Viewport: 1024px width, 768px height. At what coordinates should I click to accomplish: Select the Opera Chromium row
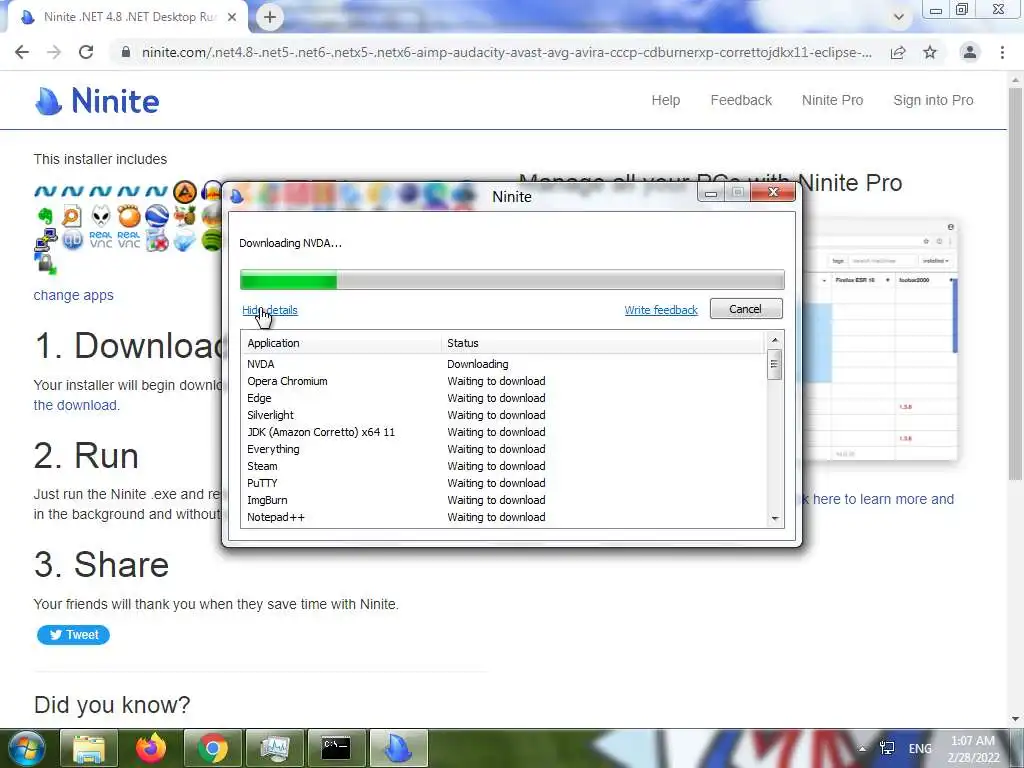[503, 381]
